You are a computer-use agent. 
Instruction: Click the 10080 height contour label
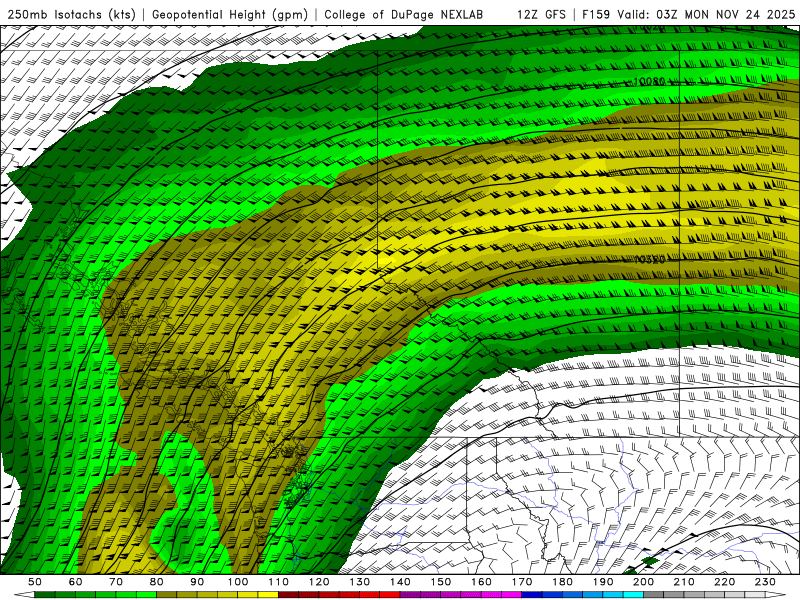click(x=649, y=82)
